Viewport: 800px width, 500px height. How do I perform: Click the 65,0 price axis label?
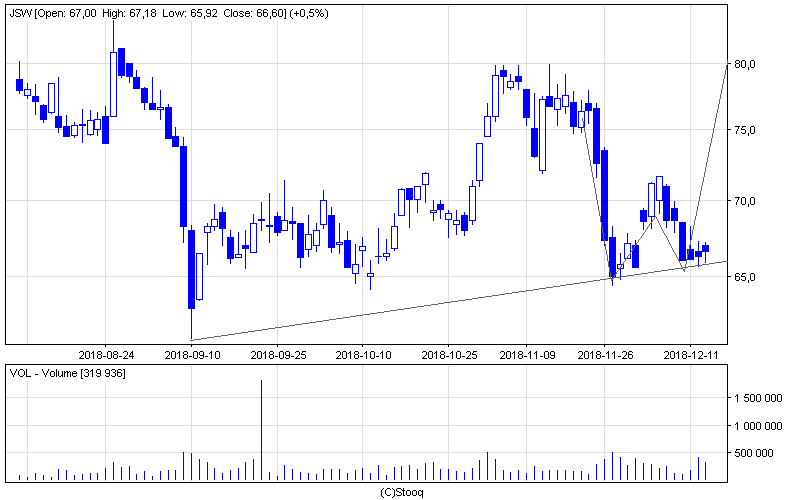pyautogui.click(x=745, y=277)
